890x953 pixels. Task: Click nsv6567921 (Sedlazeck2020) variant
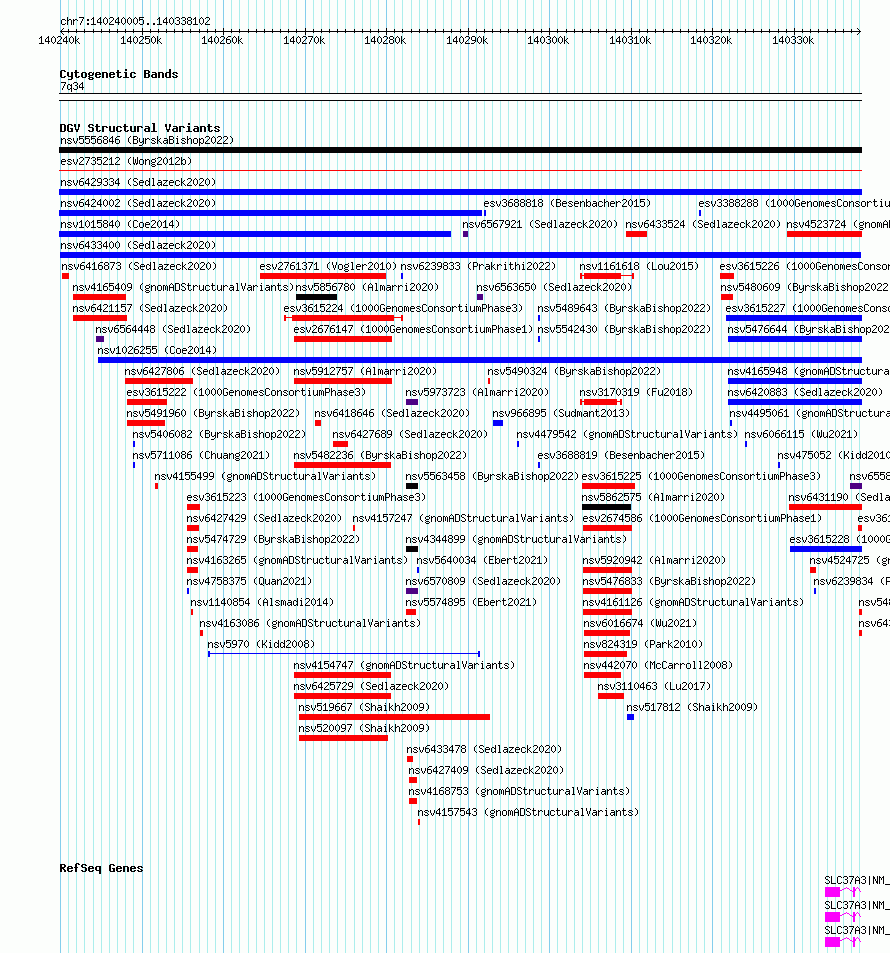[540, 224]
